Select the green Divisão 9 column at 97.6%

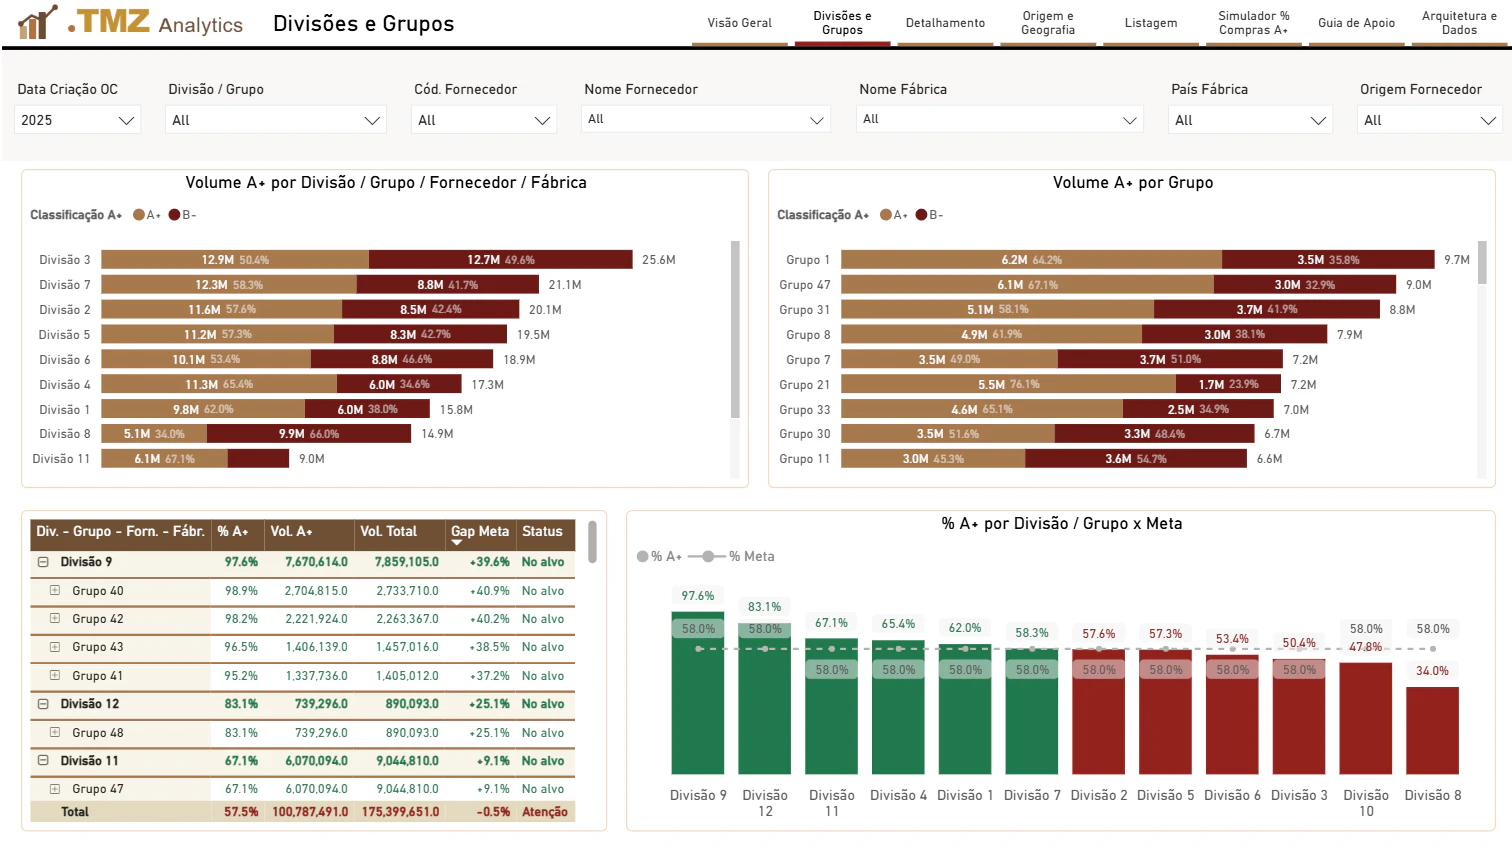coord(698,693)
